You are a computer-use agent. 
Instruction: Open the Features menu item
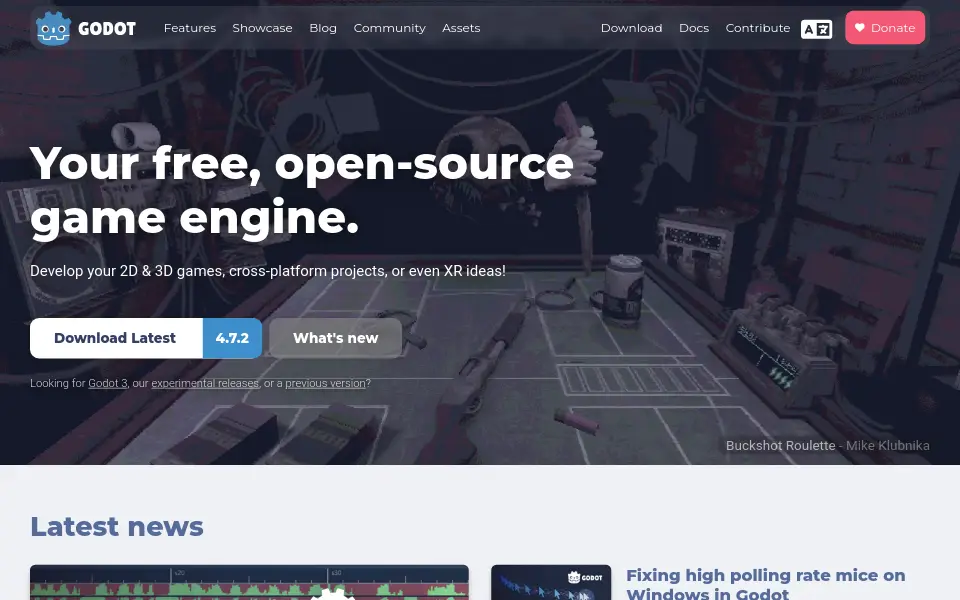pyautogui.click(x=190, y=28)
